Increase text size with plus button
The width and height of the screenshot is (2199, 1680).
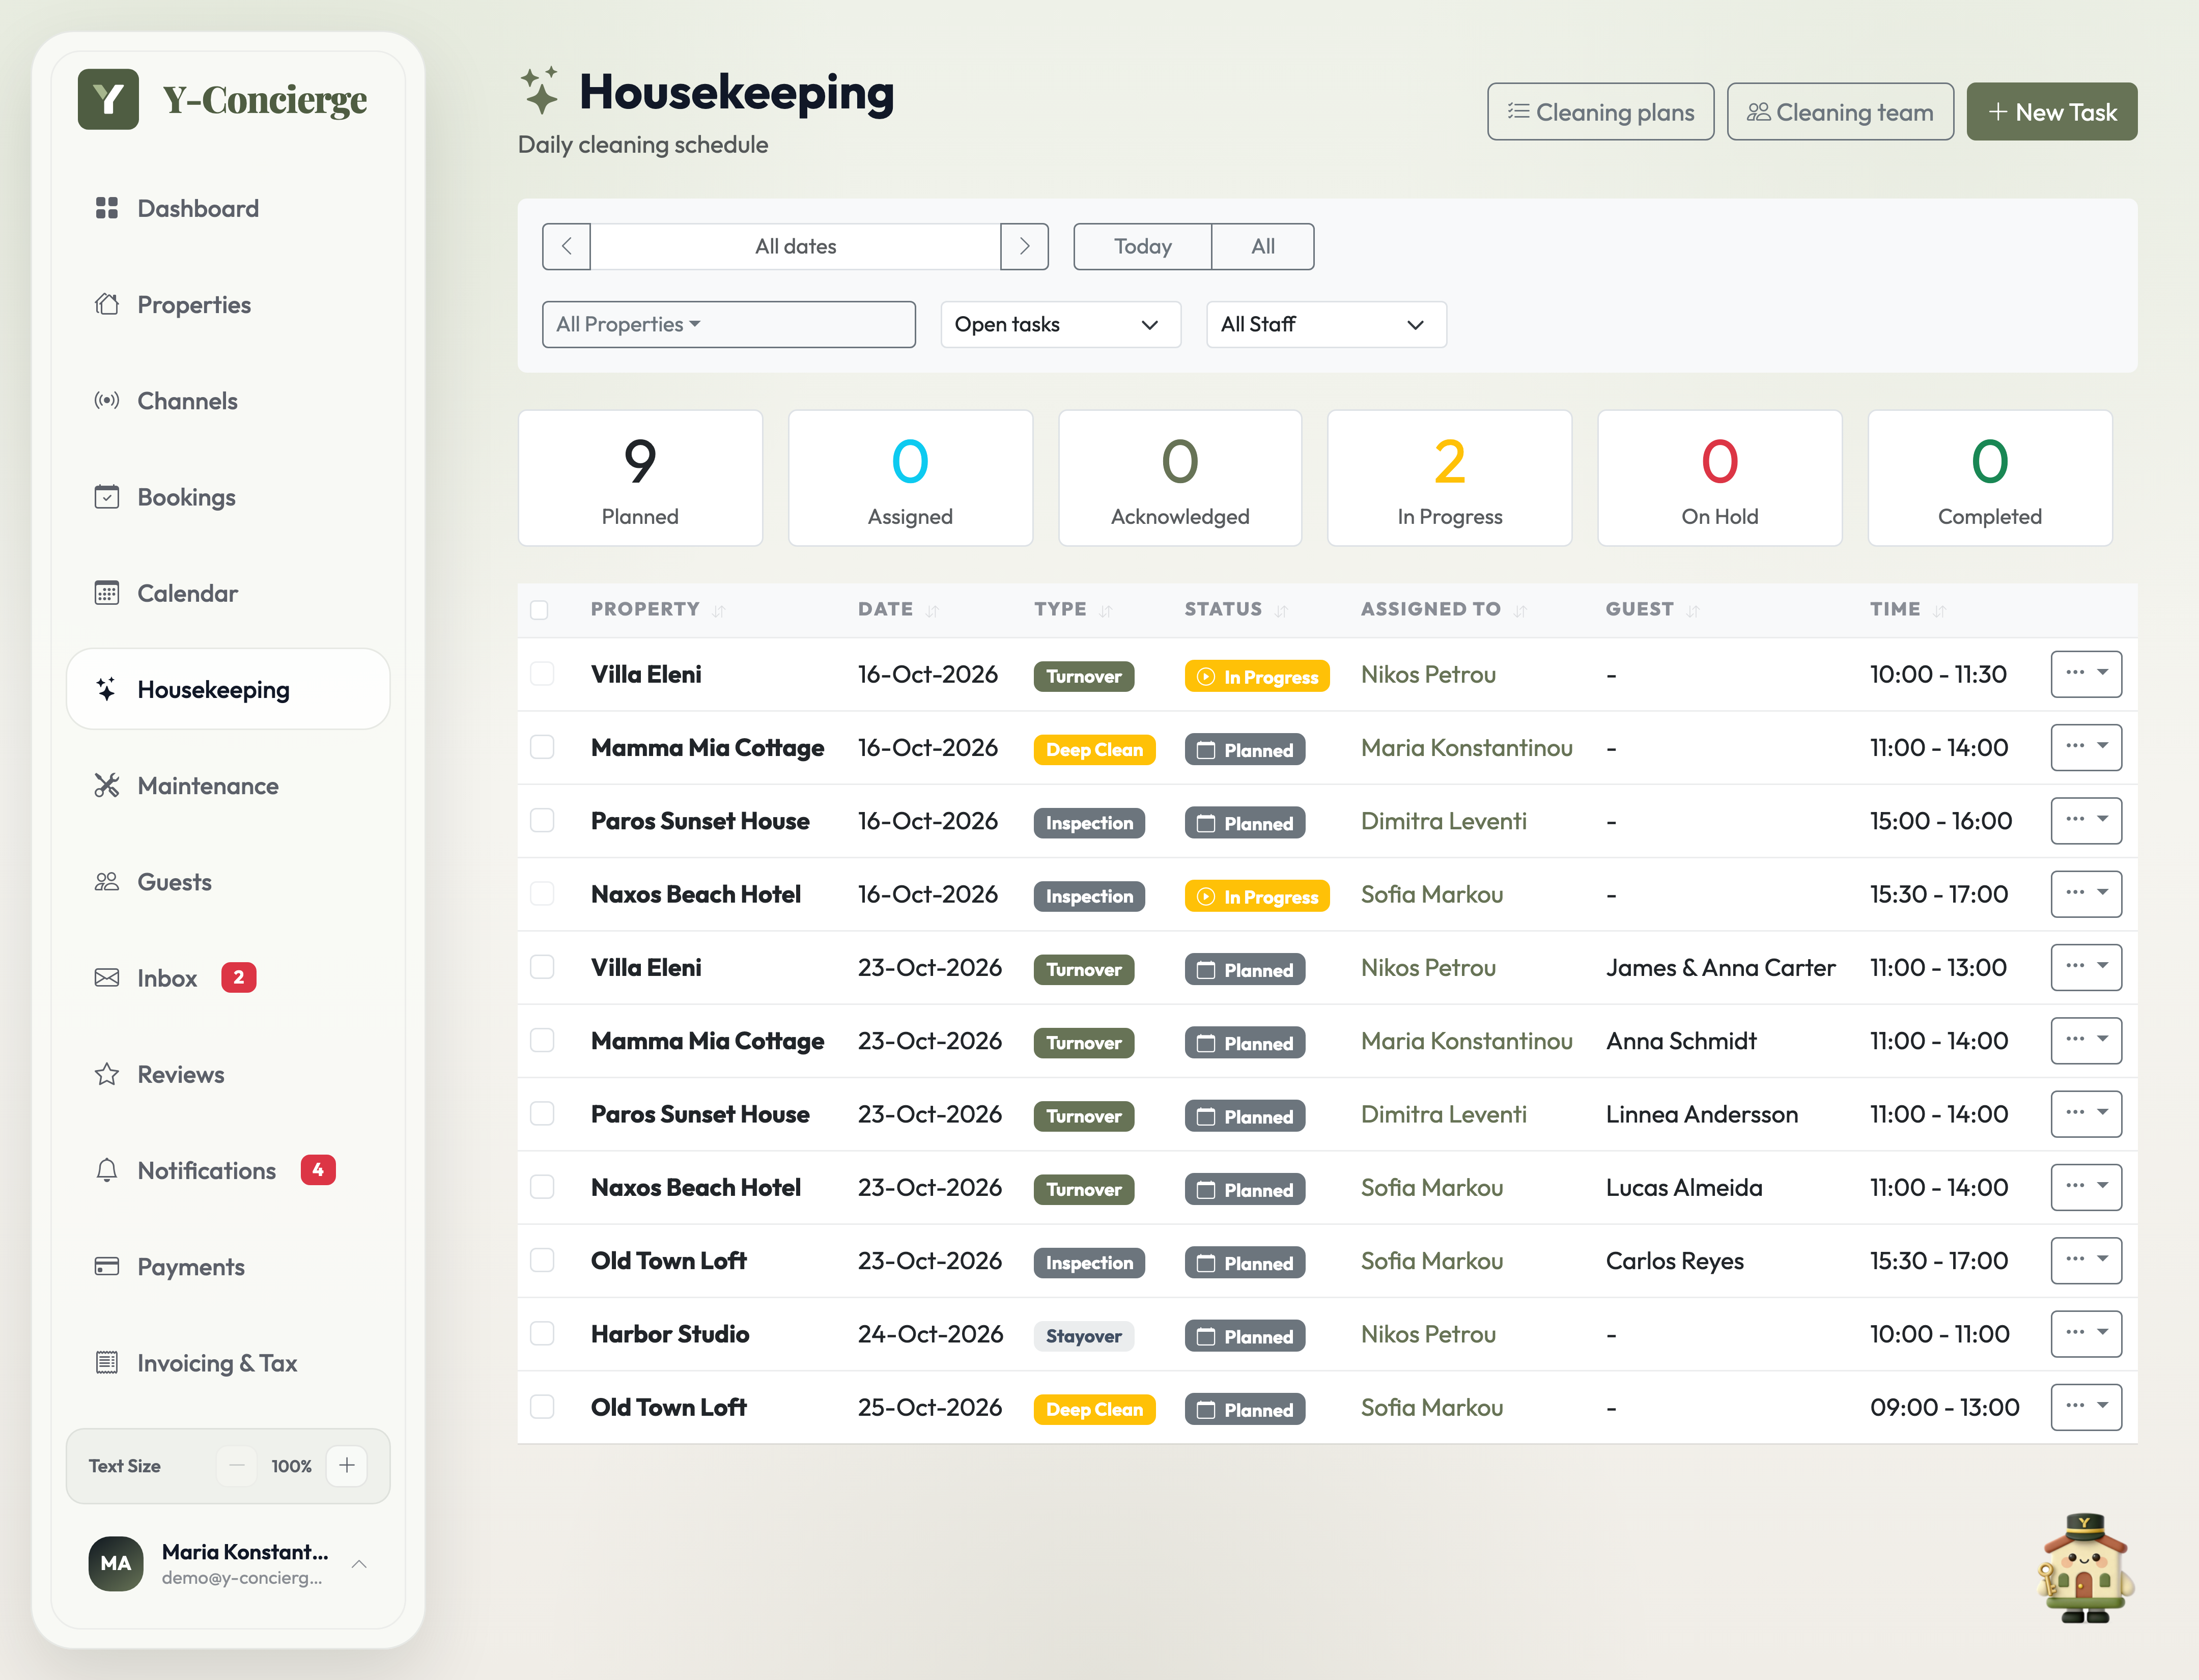pos(347,1465)
